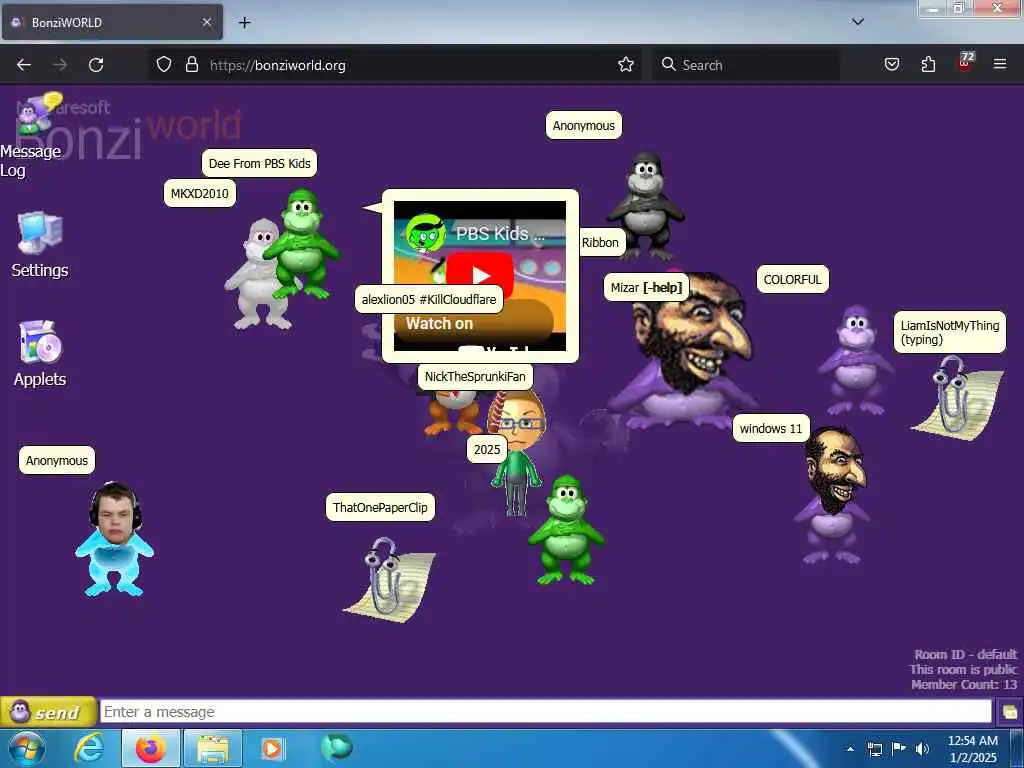Open the Settings desktop icon

(x=40, y=245)
